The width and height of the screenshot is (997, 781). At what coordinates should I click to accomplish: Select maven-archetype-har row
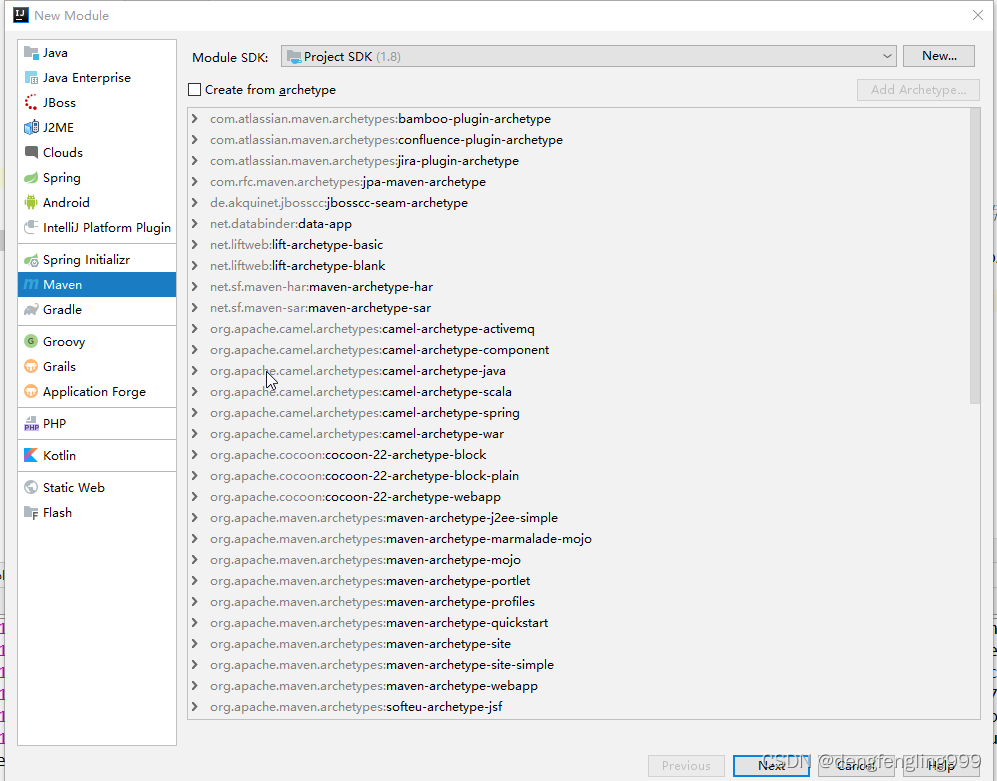tap(579, 287)
